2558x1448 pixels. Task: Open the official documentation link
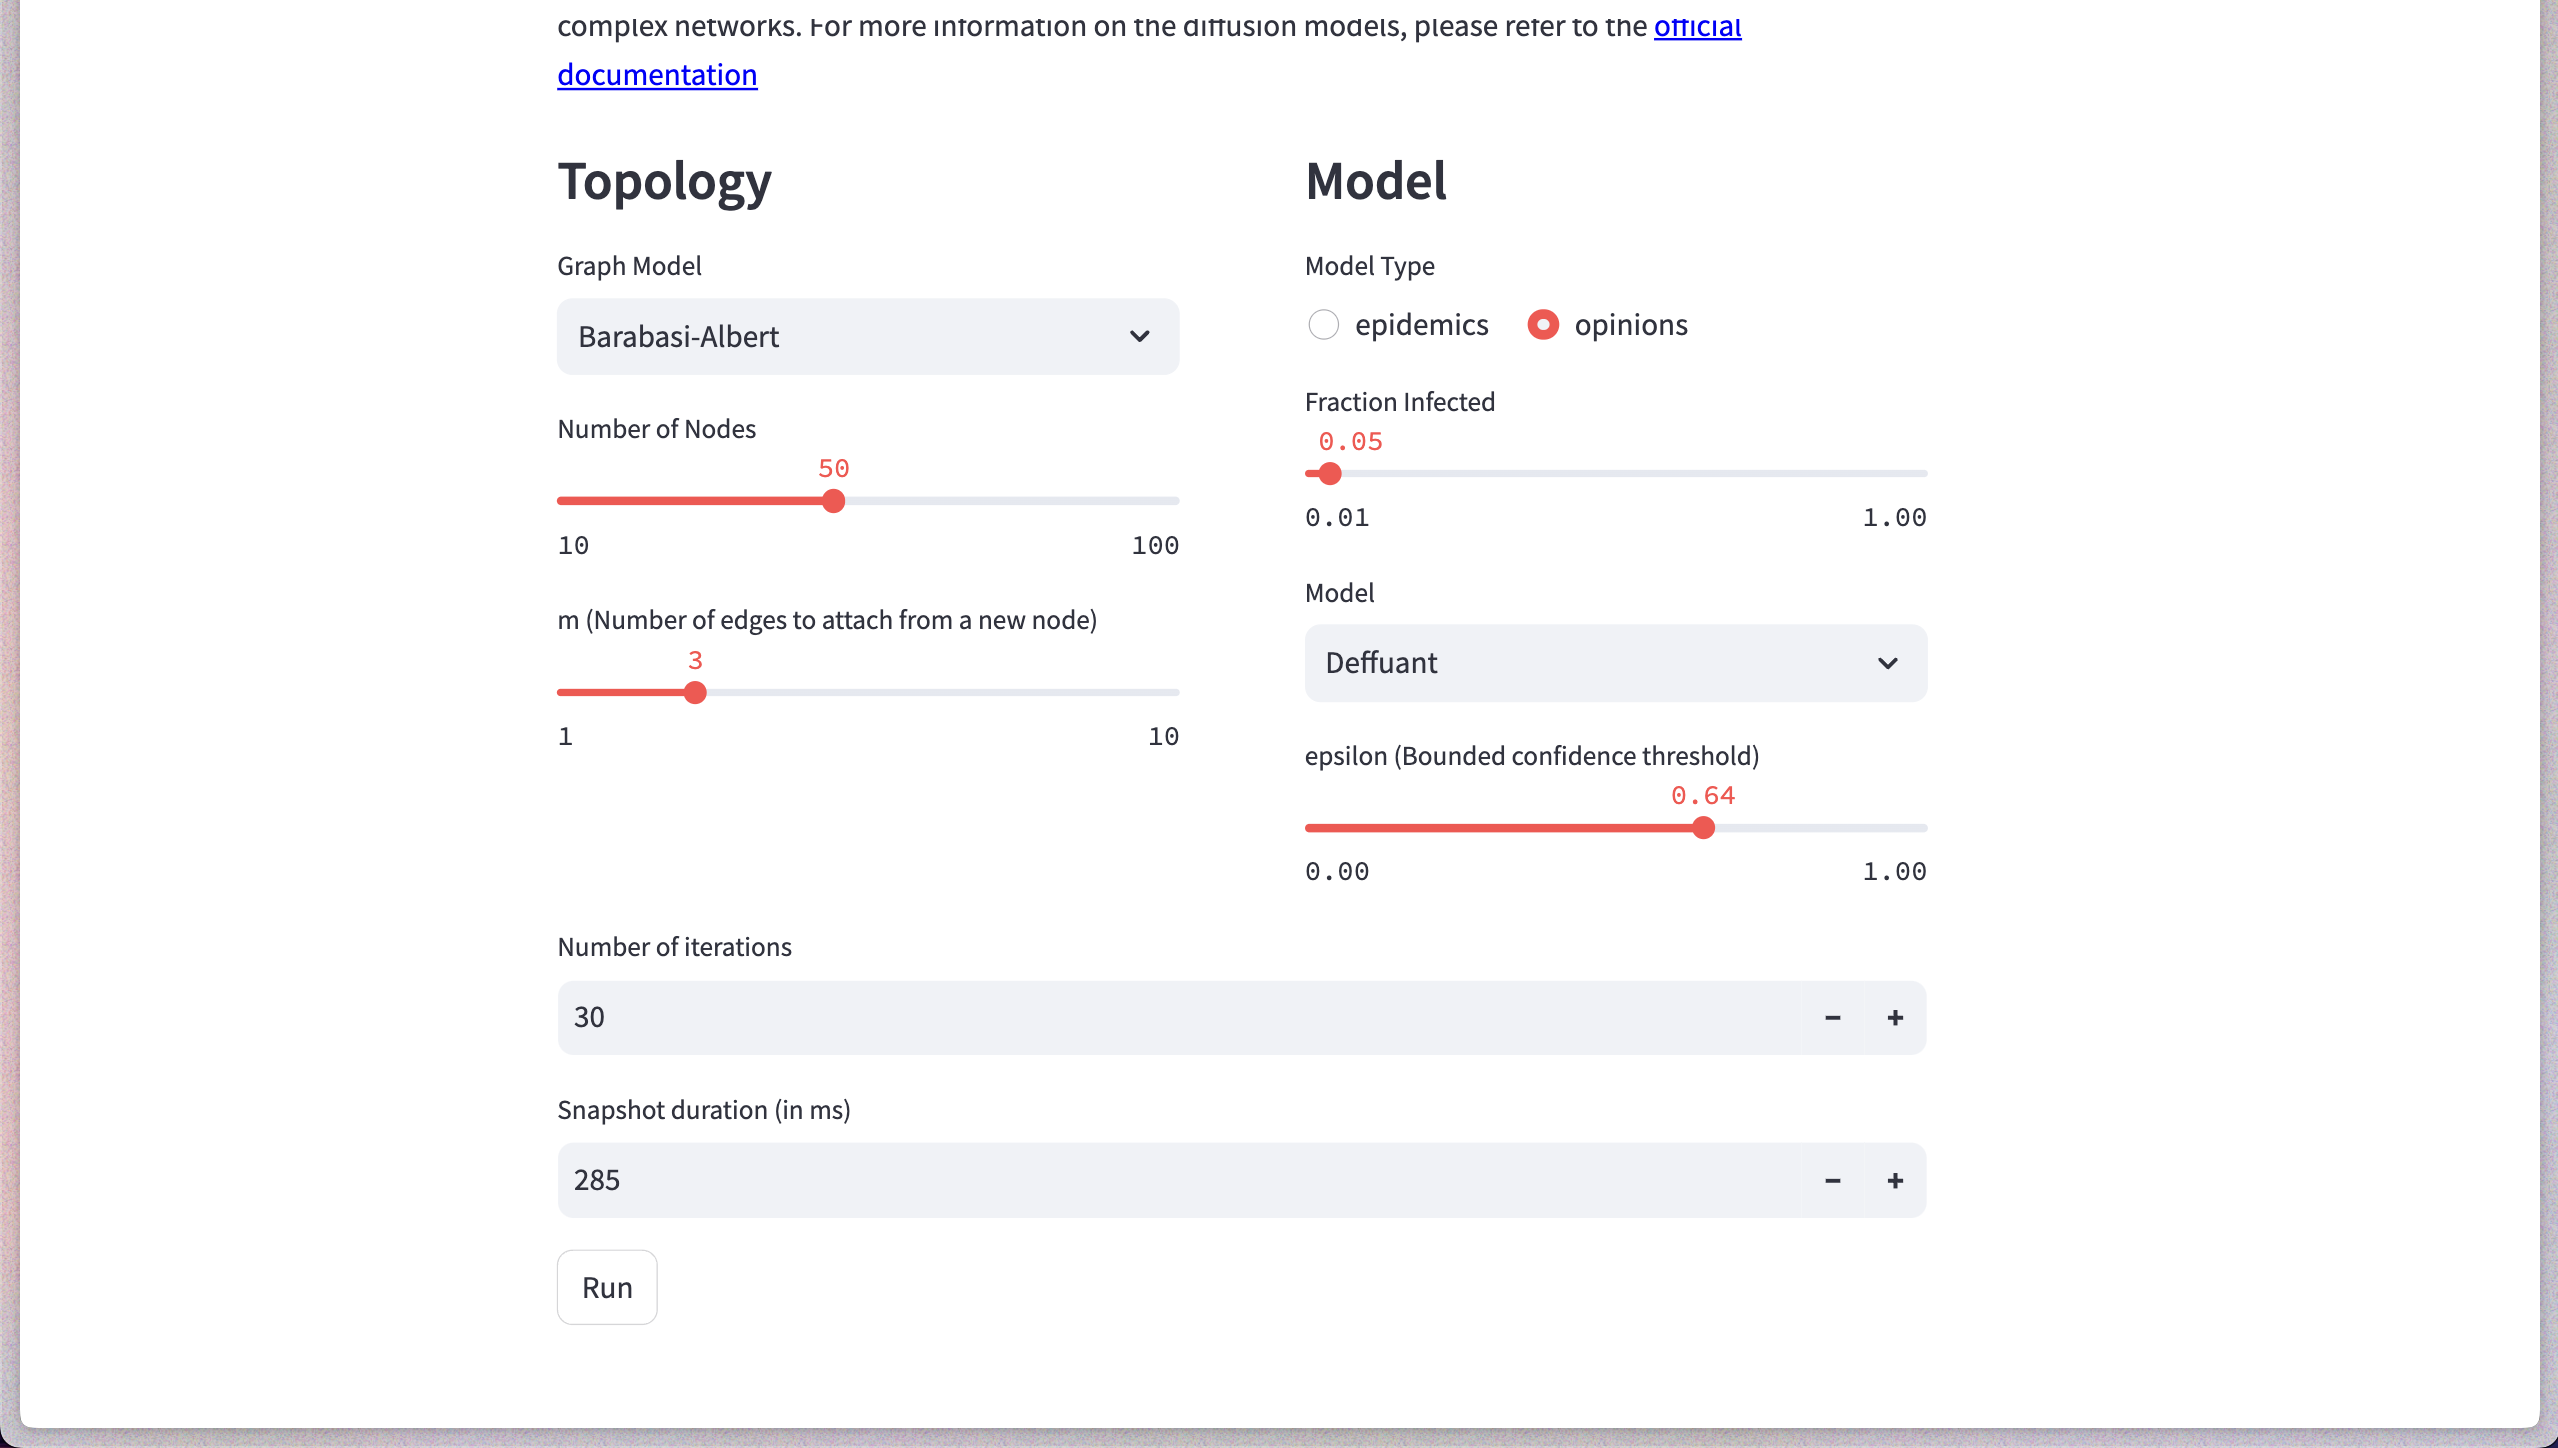pos(657,75)
